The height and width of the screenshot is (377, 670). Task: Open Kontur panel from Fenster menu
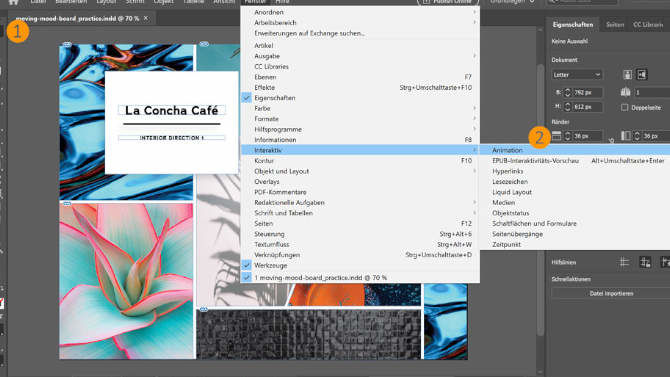tap(360, 161)
